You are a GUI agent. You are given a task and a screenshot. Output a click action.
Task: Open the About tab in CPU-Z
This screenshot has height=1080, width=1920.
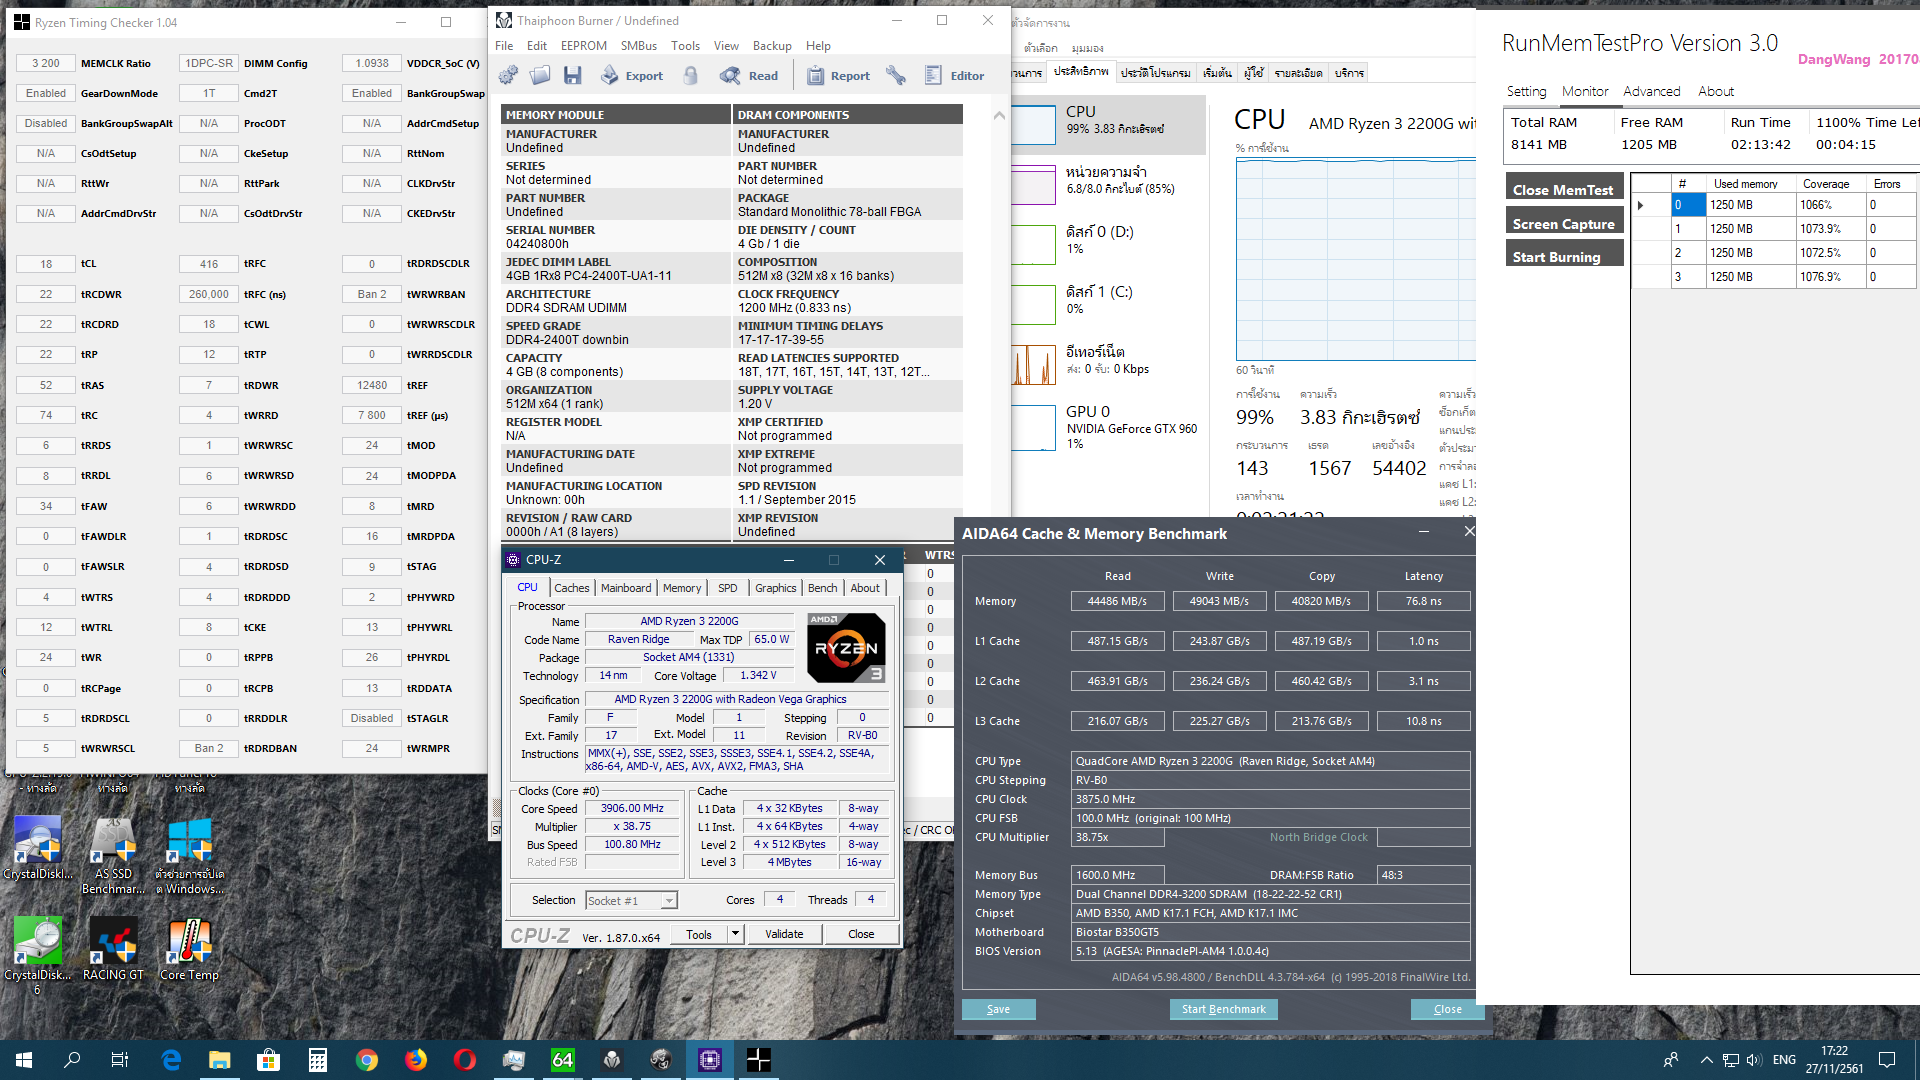865,588
